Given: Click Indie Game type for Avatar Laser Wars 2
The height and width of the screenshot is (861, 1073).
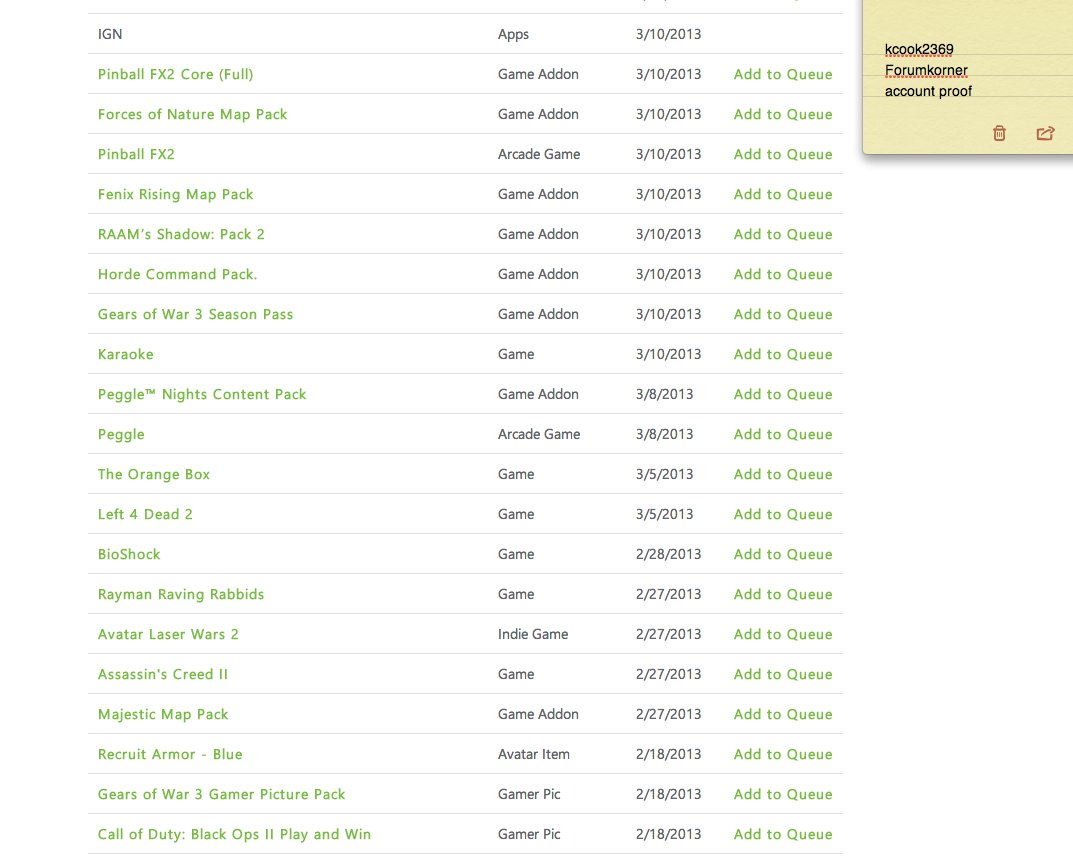Looking at the screenshot, I should coord(533,634).
